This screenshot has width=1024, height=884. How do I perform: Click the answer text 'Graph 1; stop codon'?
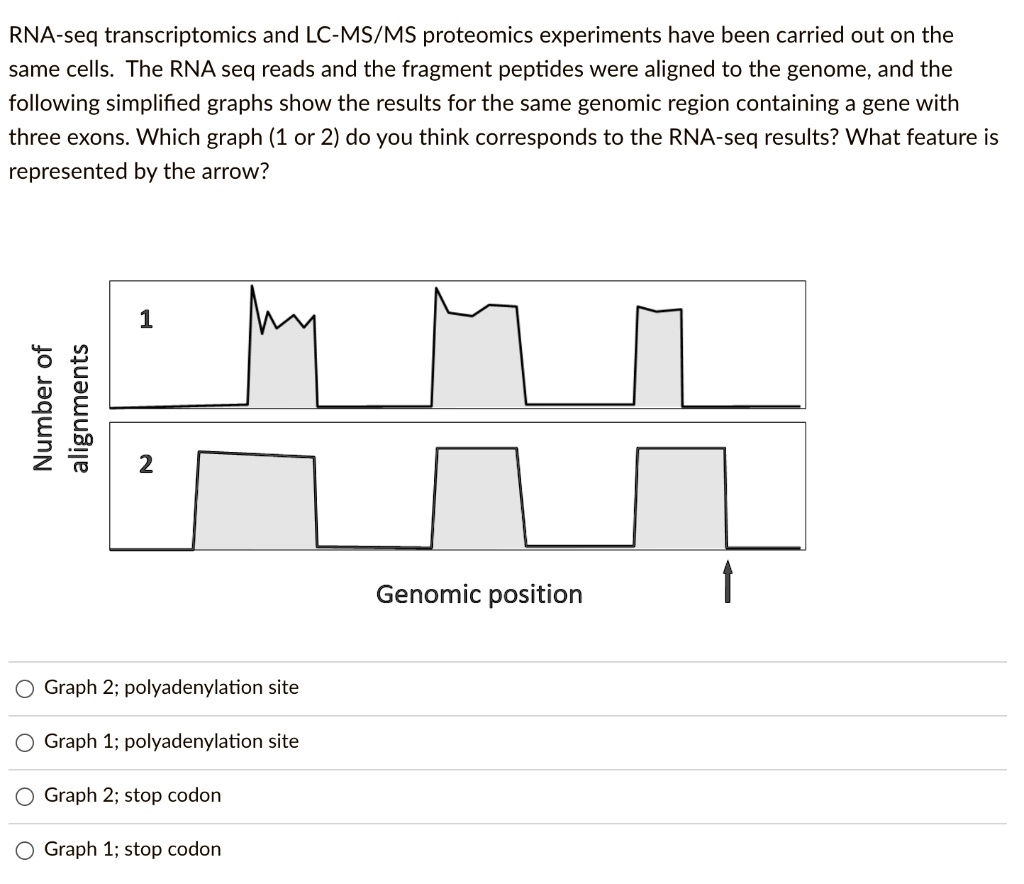point(134,849)
